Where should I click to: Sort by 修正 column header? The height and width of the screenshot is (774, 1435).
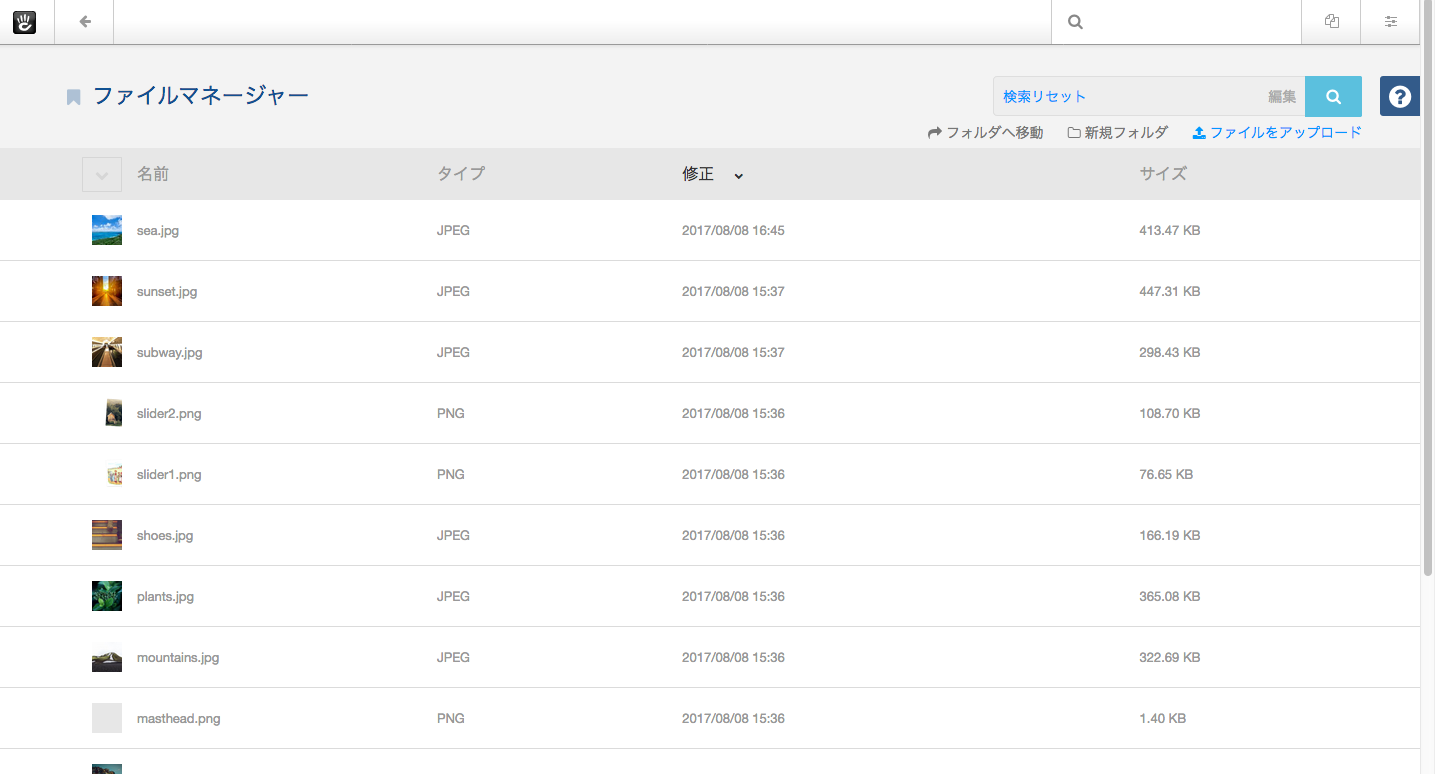point(698,174)
